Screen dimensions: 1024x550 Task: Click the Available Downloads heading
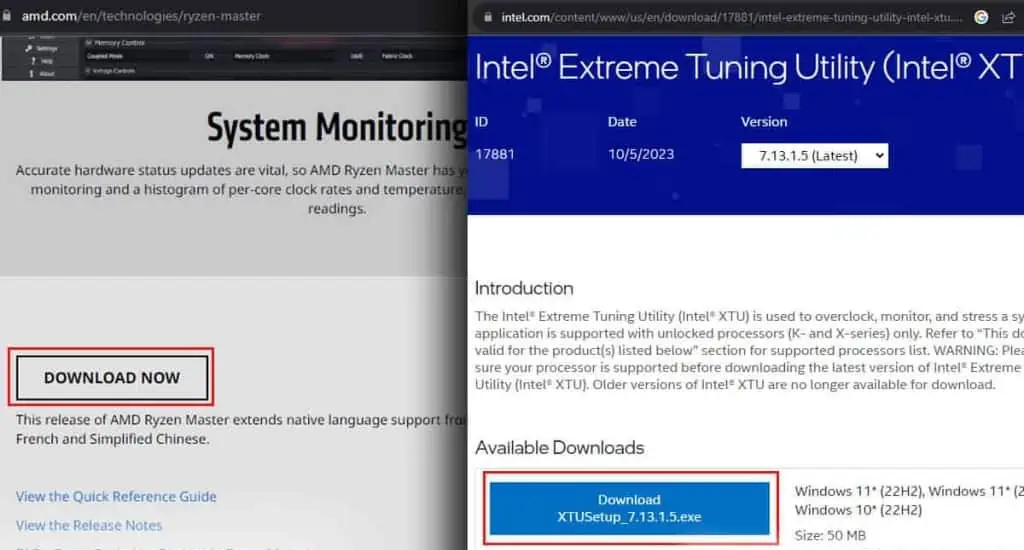pos(559,447)
